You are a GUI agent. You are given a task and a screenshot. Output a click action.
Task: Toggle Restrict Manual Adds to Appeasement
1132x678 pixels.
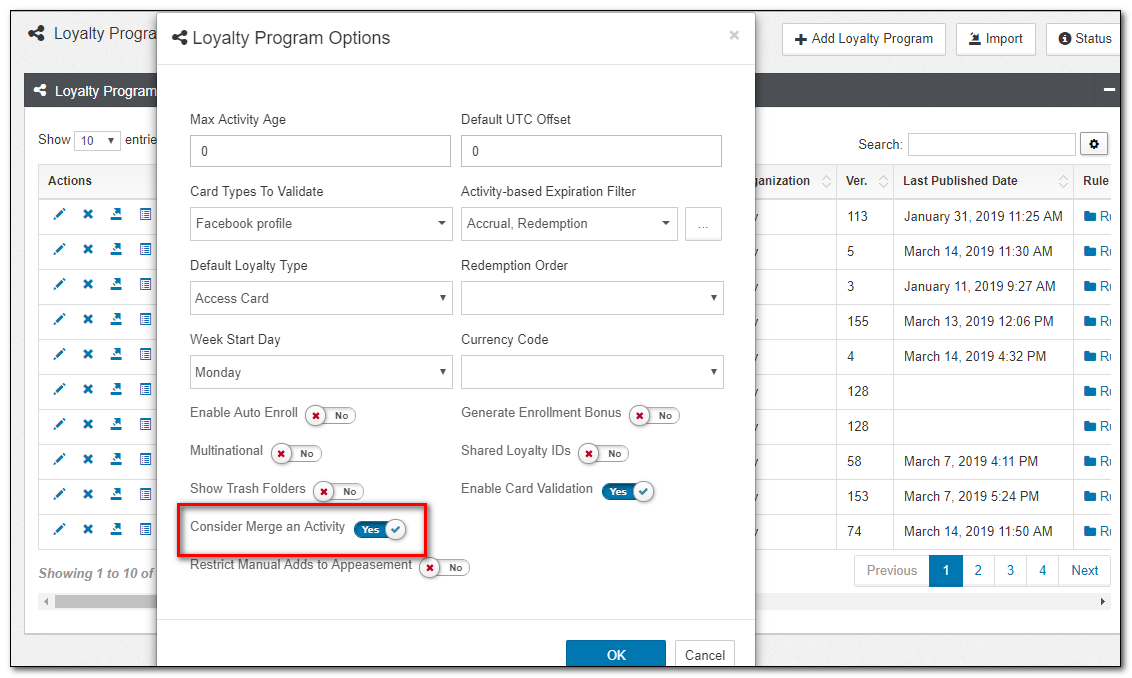coord(444,567)
